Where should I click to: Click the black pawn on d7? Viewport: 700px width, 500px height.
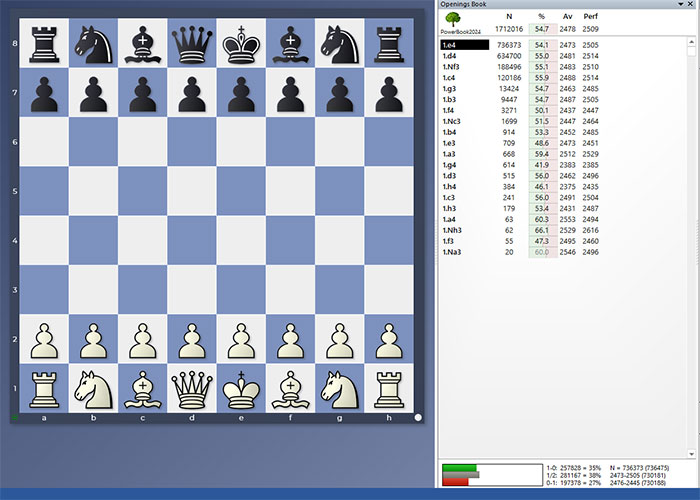pos(192,94)
